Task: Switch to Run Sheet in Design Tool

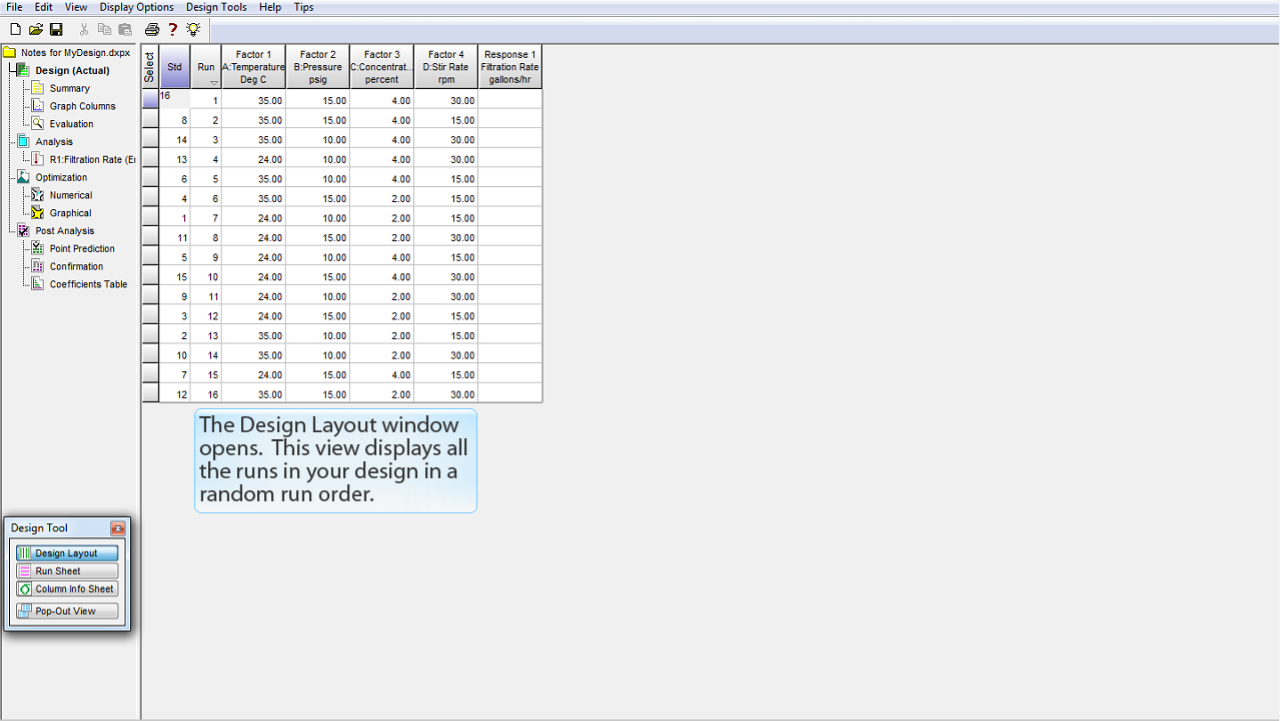Action: [67, 571]
